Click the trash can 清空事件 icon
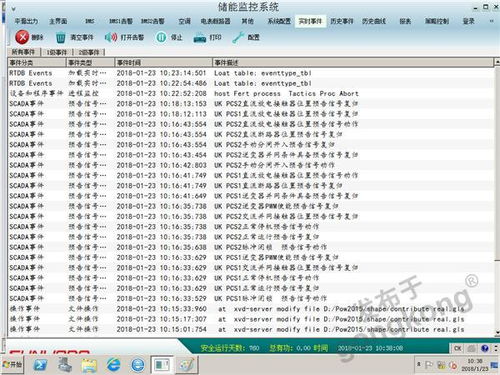The width and height of the screenshot is (500, 375). pos(60,37)
